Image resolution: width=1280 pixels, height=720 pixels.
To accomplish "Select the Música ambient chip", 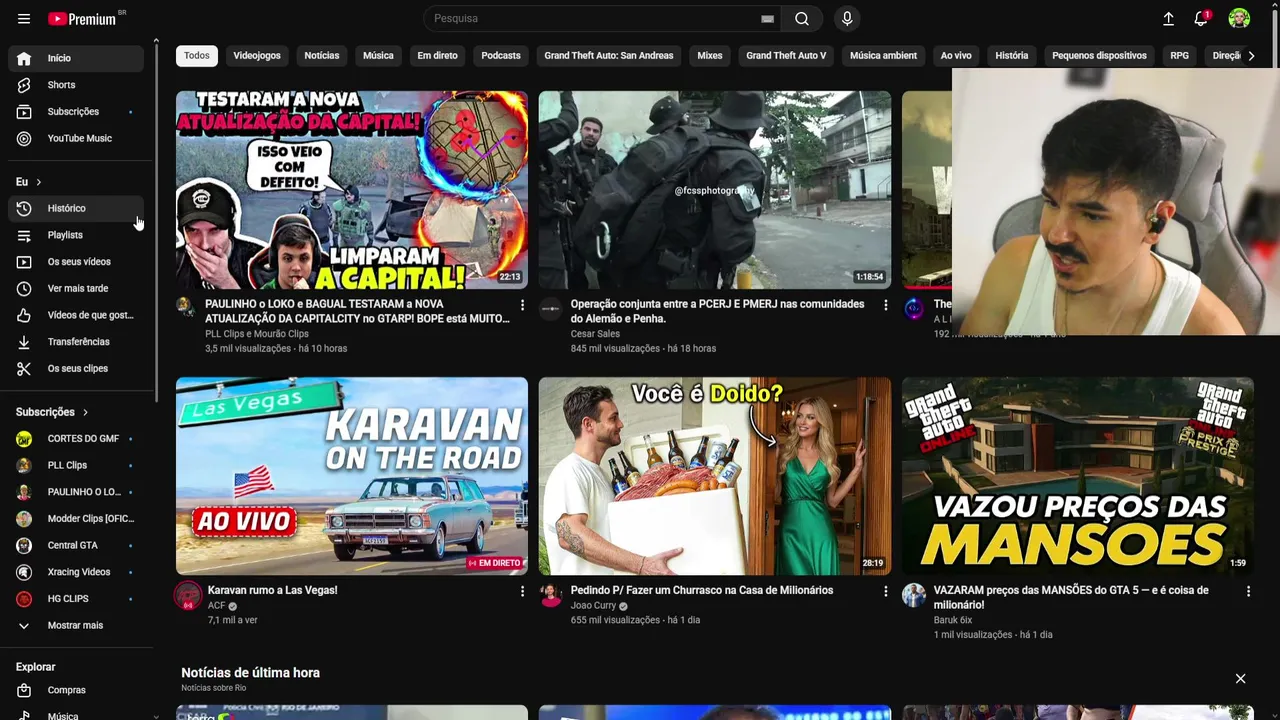I will click(883, 56).
